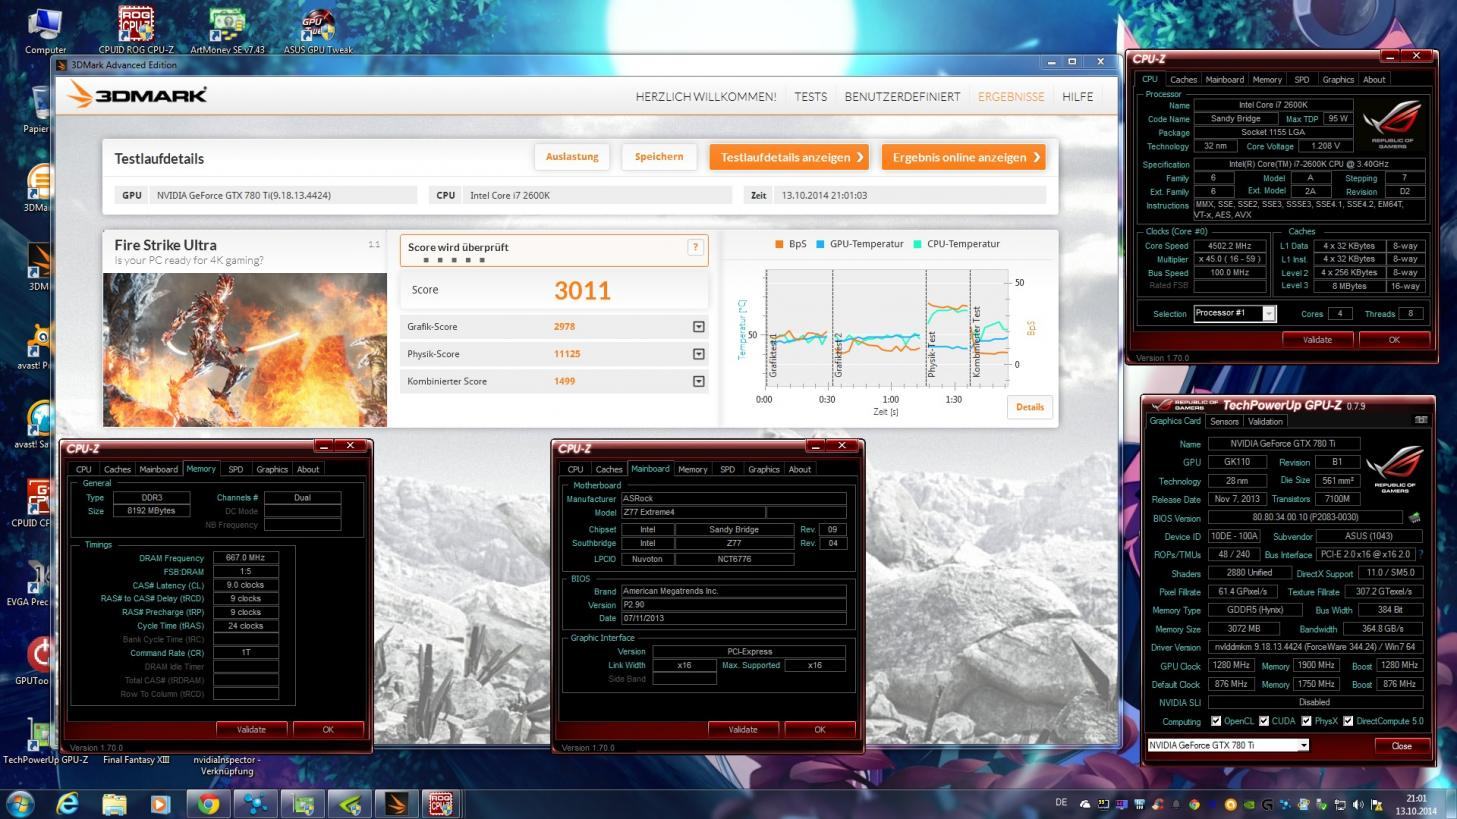Click OK in the CPU-Z Mainboard window

coord(820,729)
